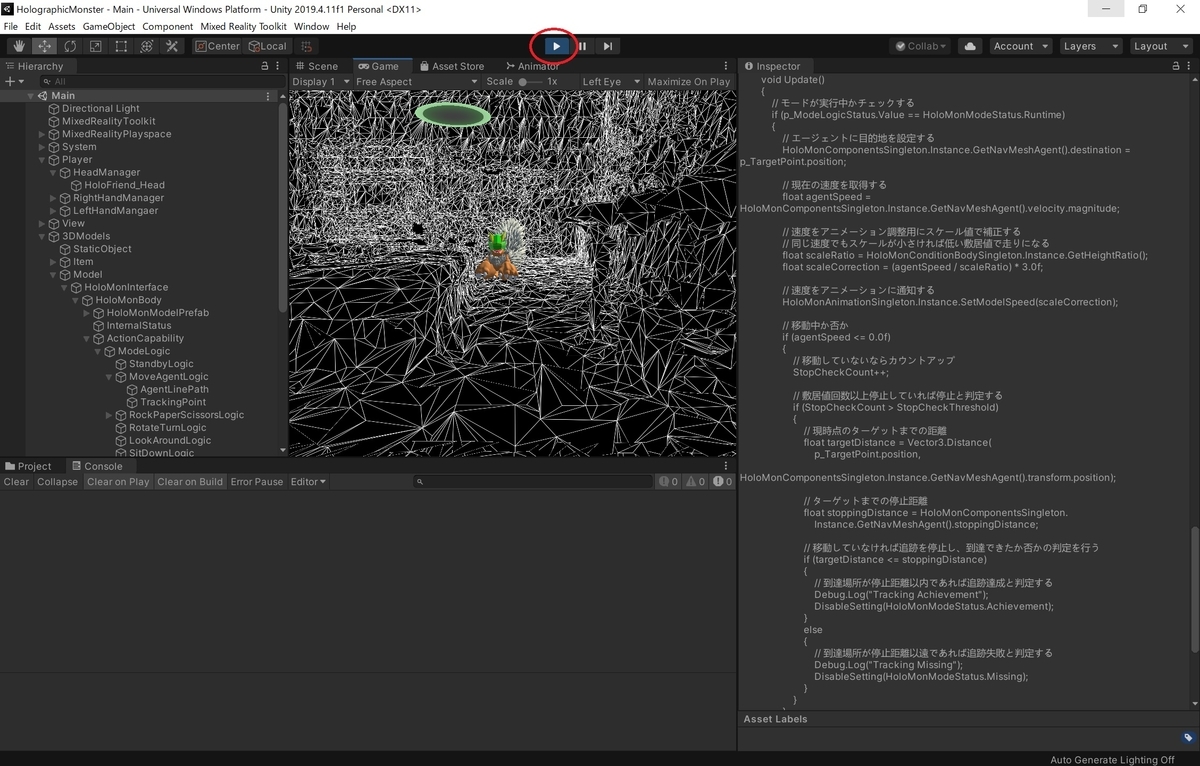This screenshot has width=1200, height=766.
Task: Open the Window menu
Action: (x=312, y=26)
